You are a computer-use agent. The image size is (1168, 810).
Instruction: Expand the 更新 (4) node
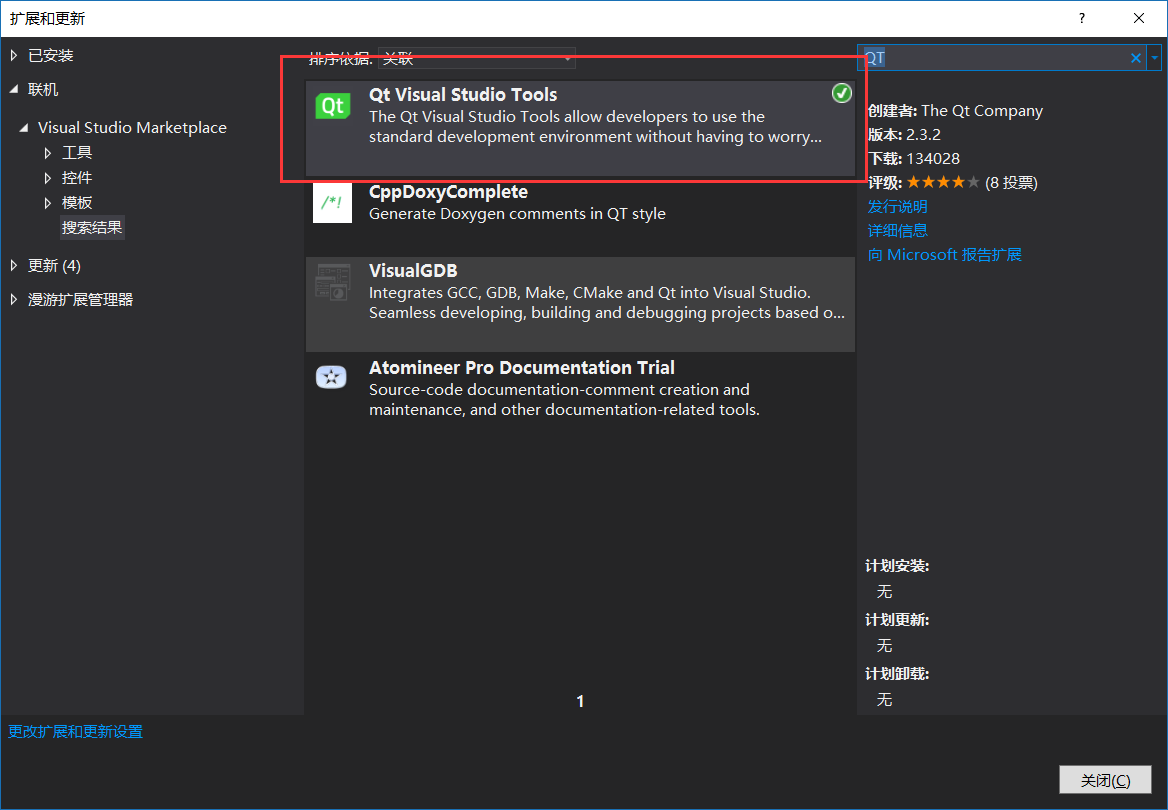(x=14, y=265)
